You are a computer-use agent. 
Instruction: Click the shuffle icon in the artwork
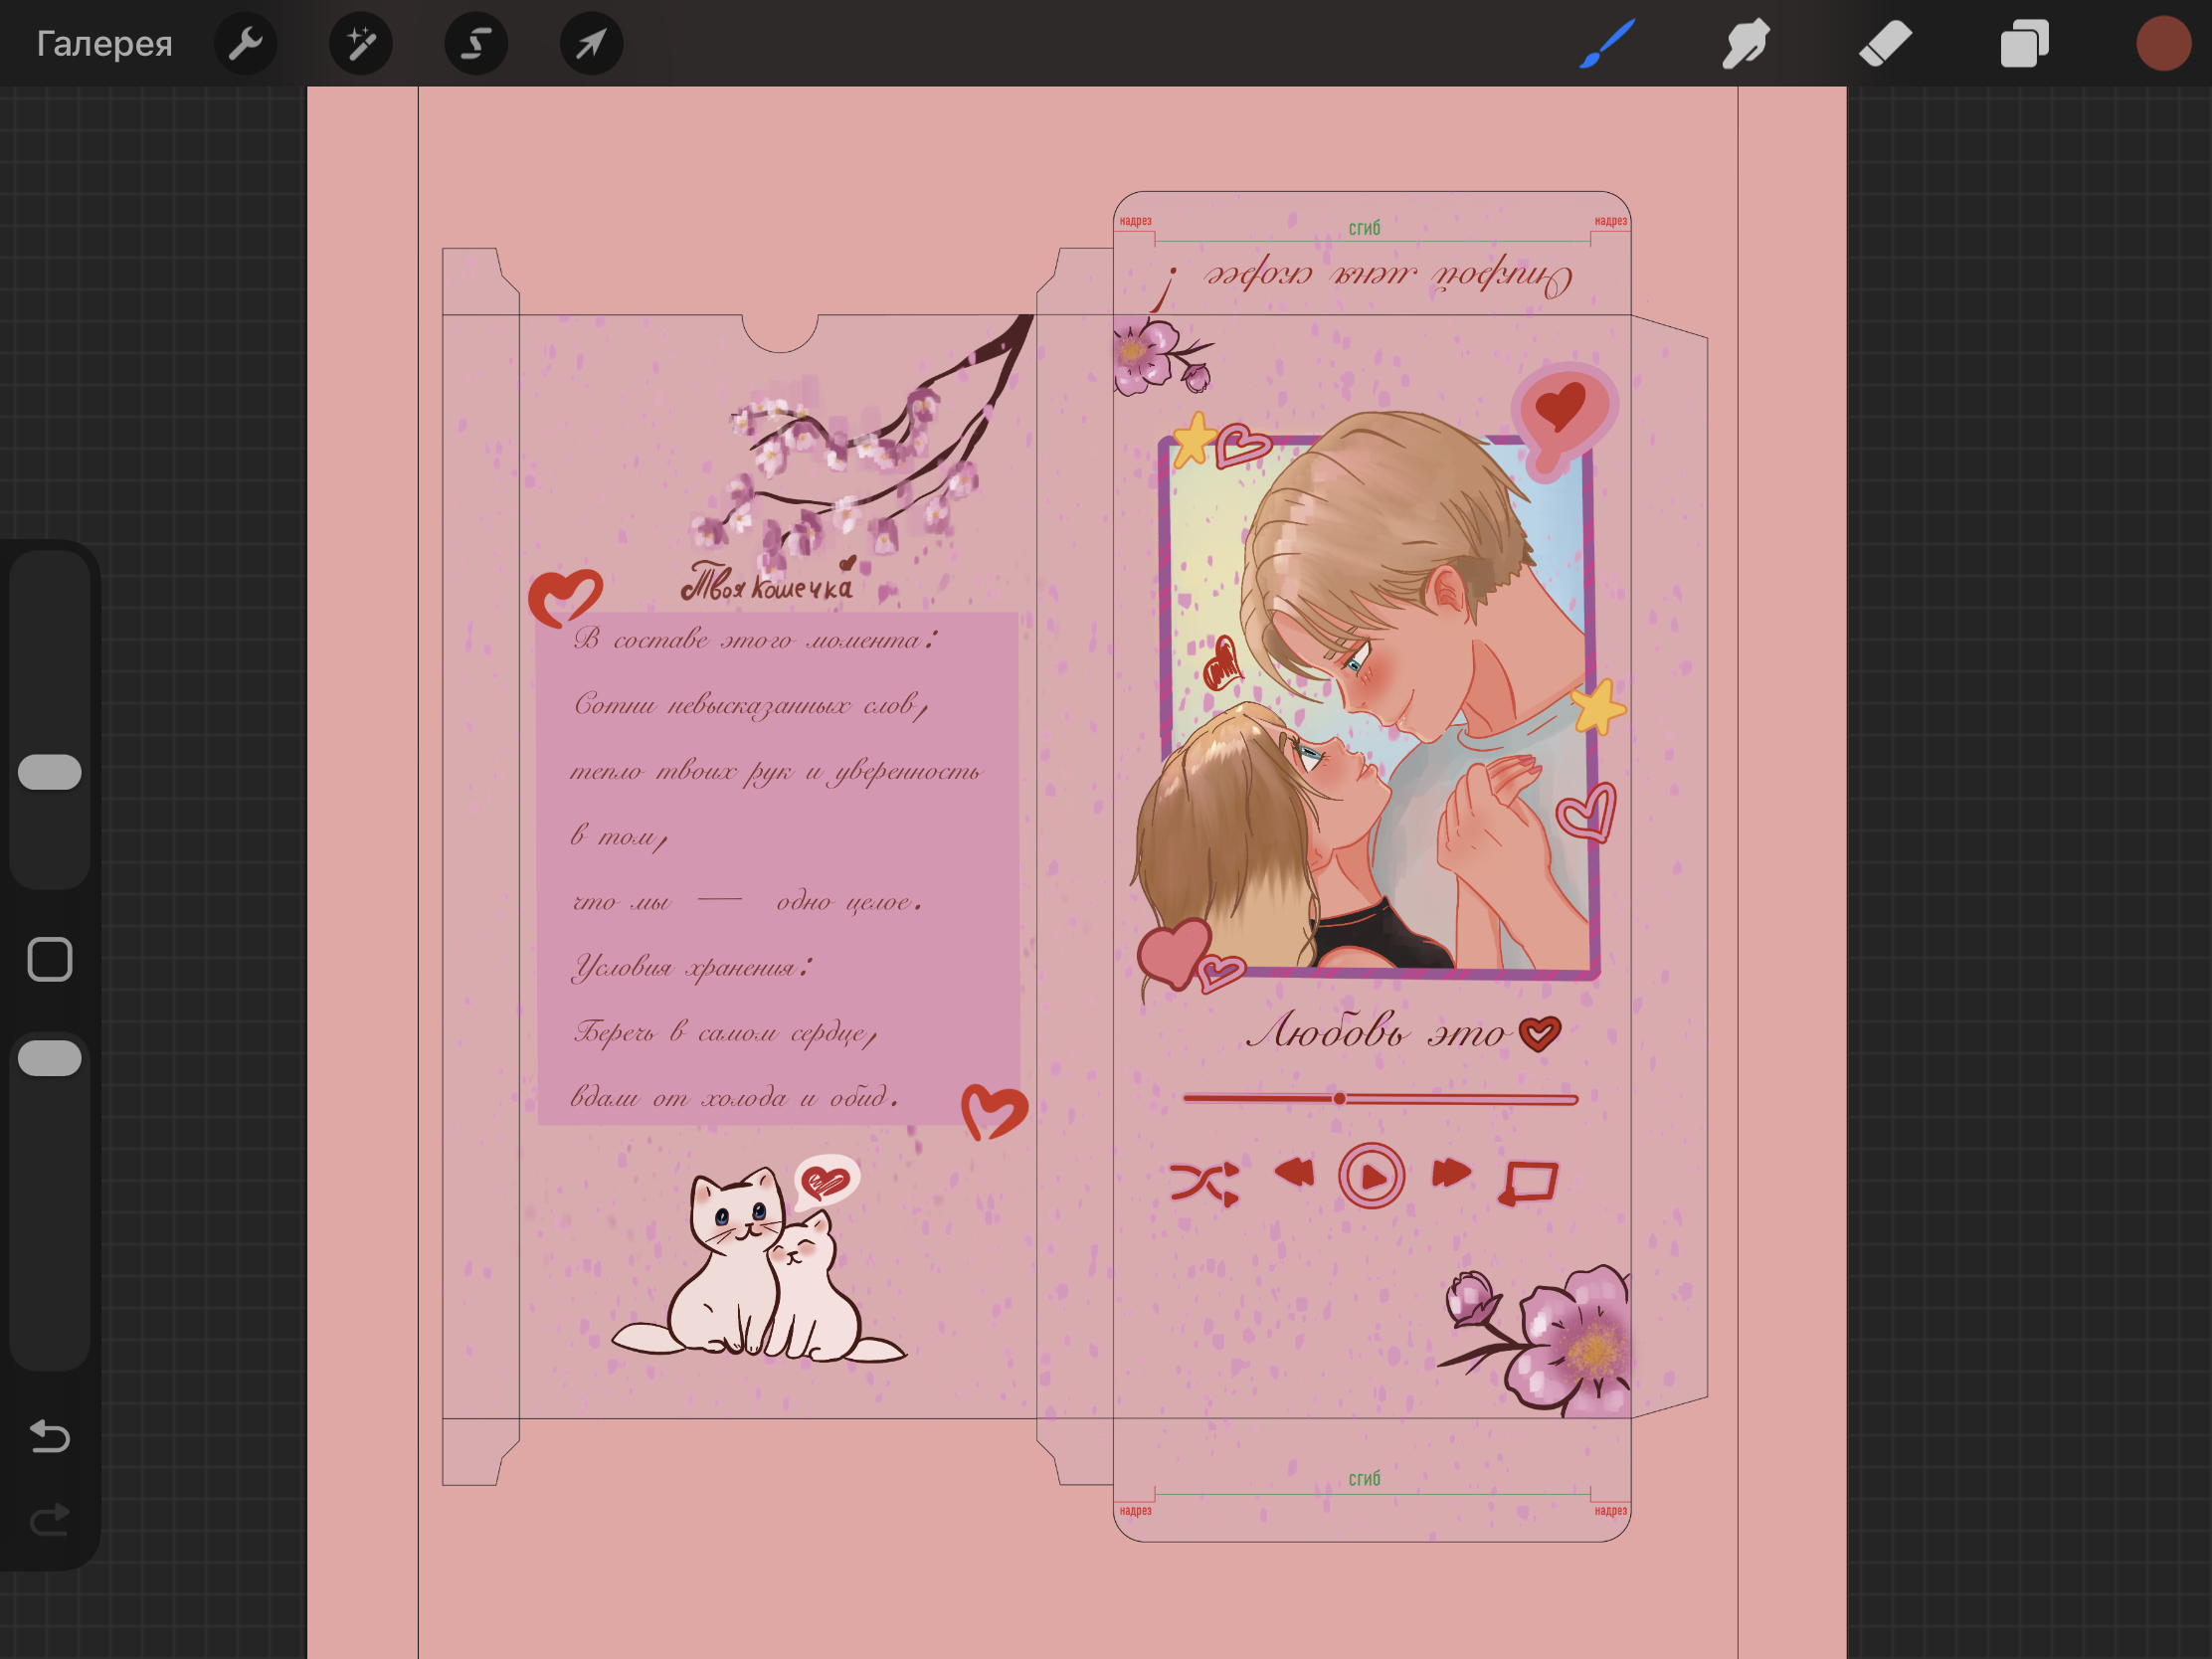(1205, 1183)
